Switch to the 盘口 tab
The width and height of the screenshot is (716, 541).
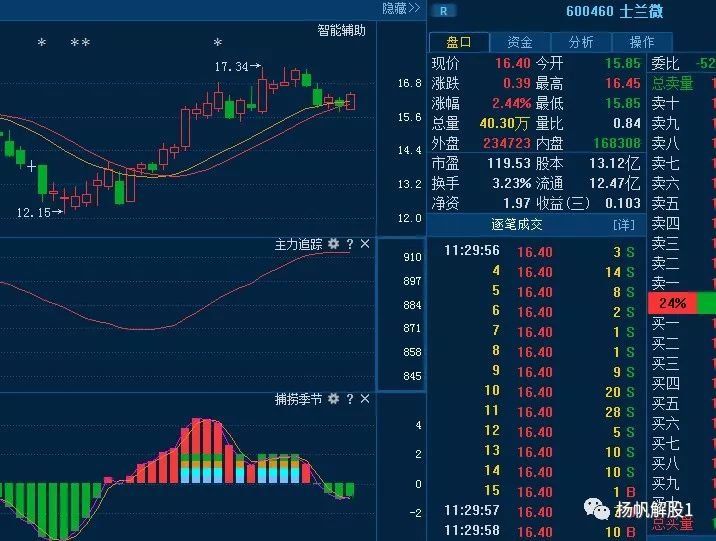tap(459, 42)
